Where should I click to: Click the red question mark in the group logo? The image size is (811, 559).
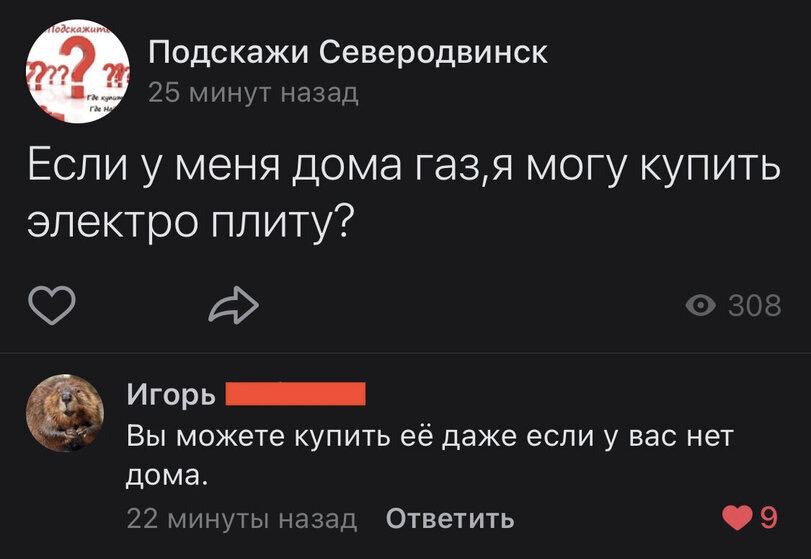78,72
